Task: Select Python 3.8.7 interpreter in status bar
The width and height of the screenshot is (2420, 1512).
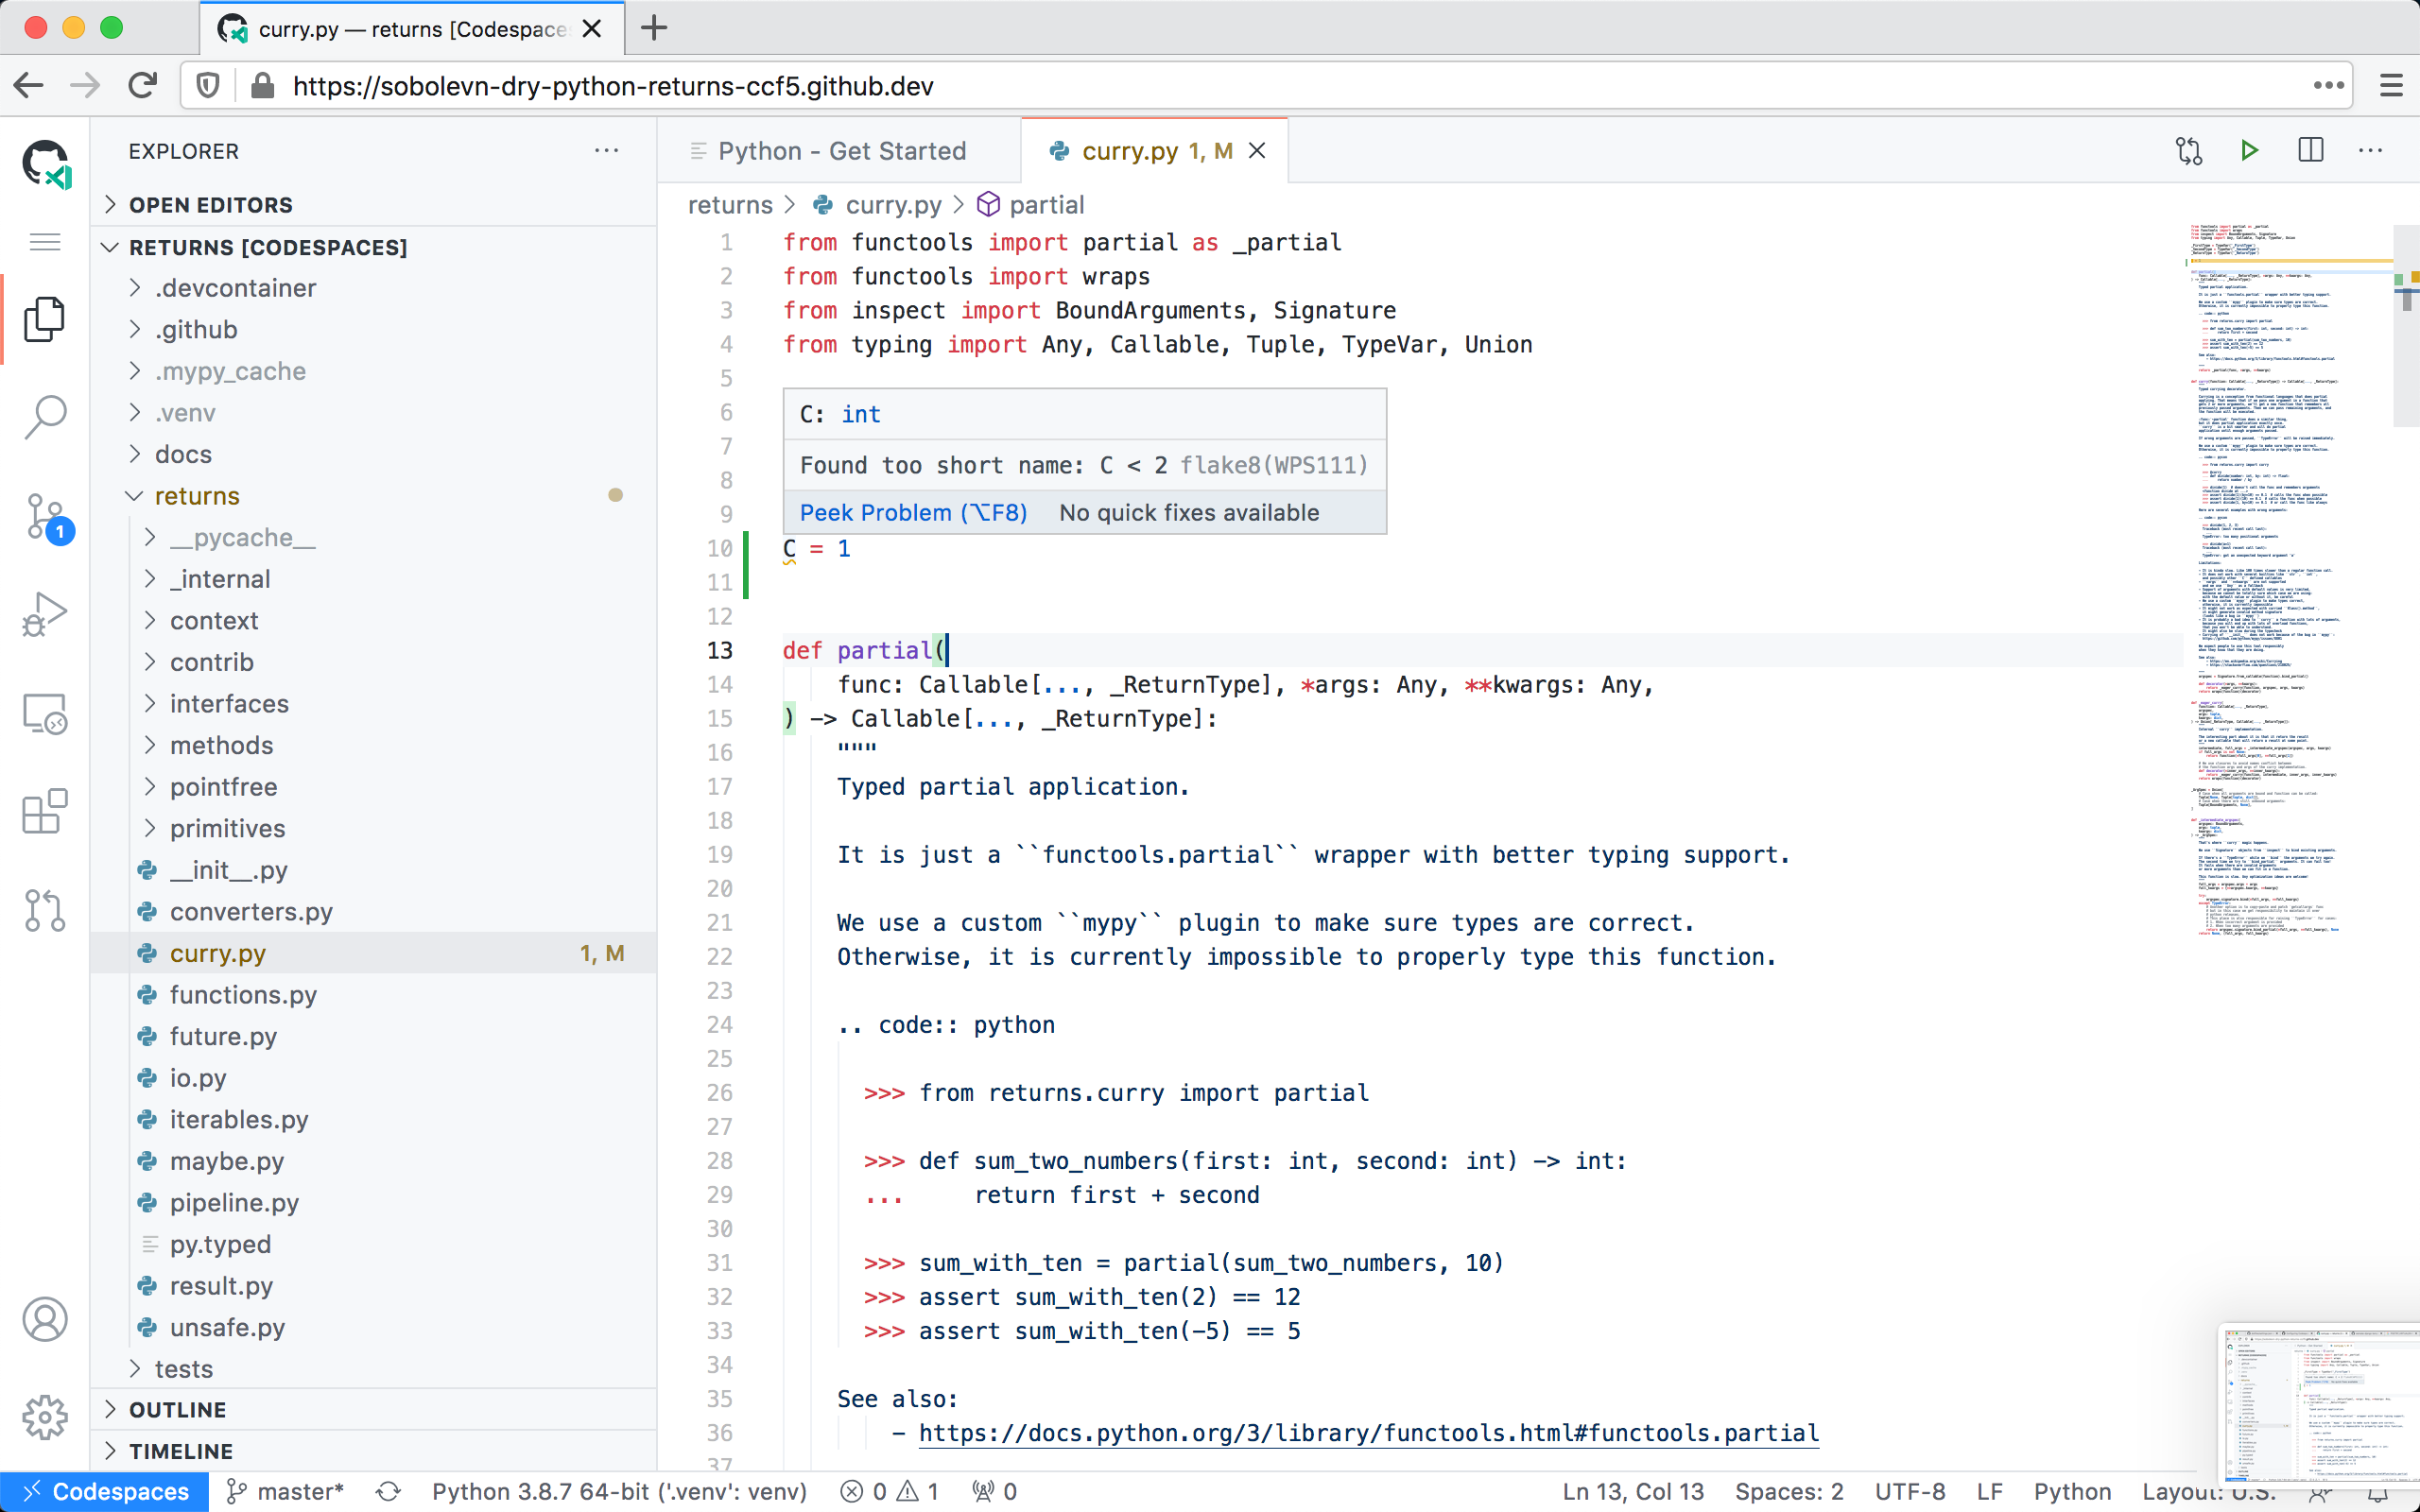Action: 619,1491
